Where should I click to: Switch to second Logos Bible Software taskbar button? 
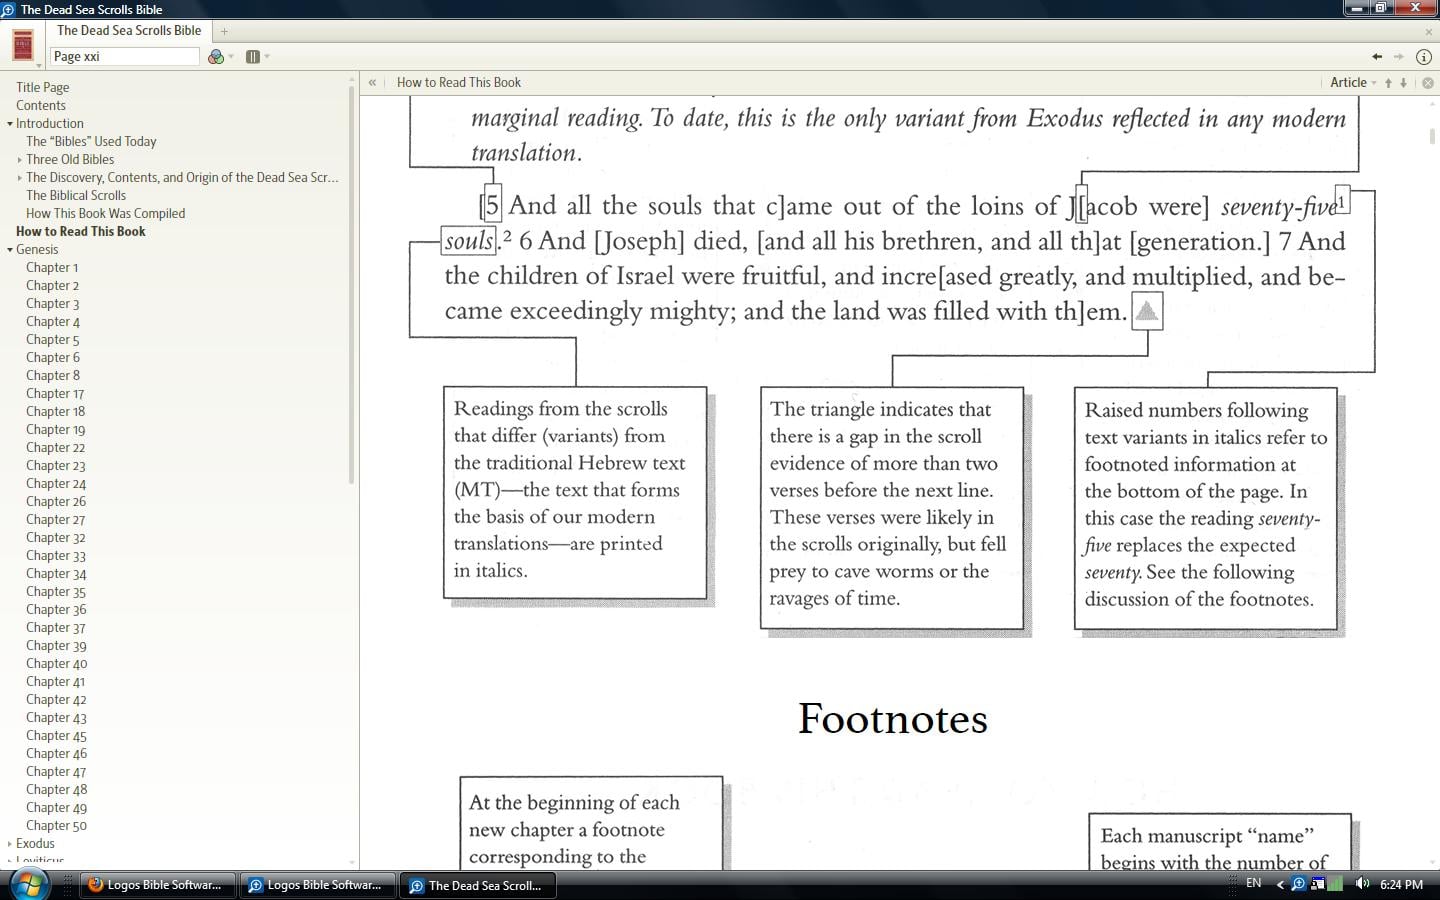coord(317,885)
